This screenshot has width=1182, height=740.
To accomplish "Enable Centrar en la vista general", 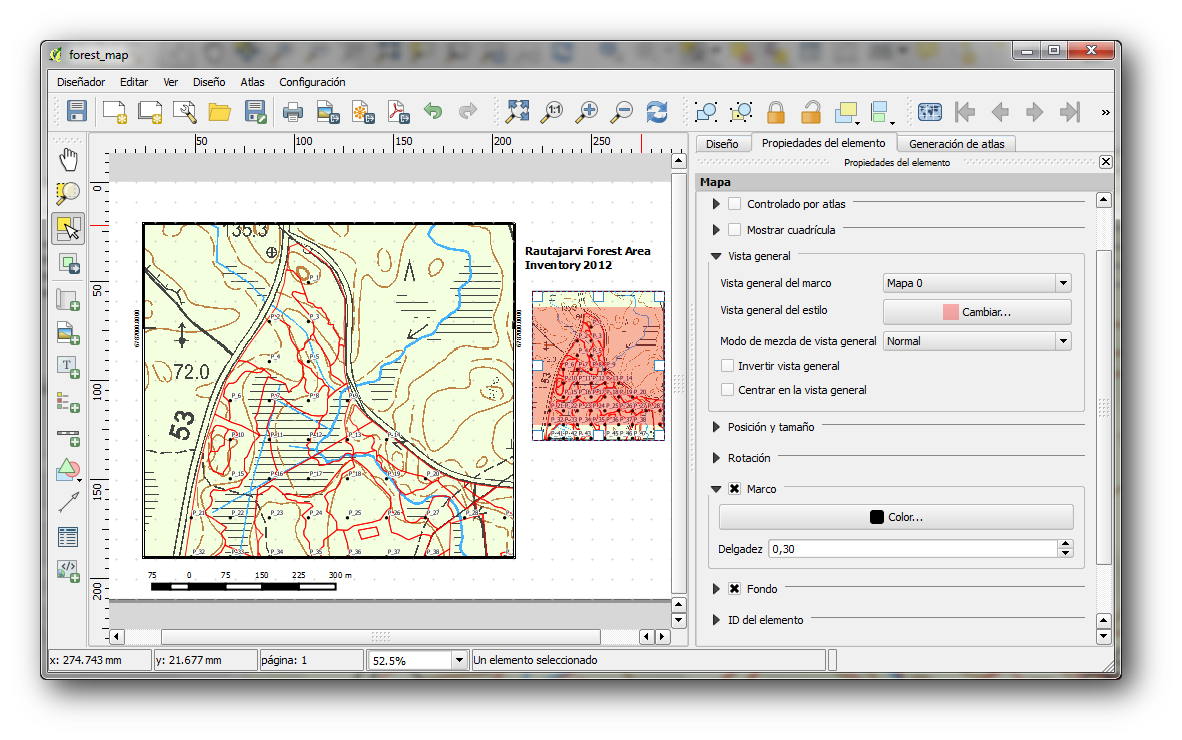I will [x=727, y=390].
